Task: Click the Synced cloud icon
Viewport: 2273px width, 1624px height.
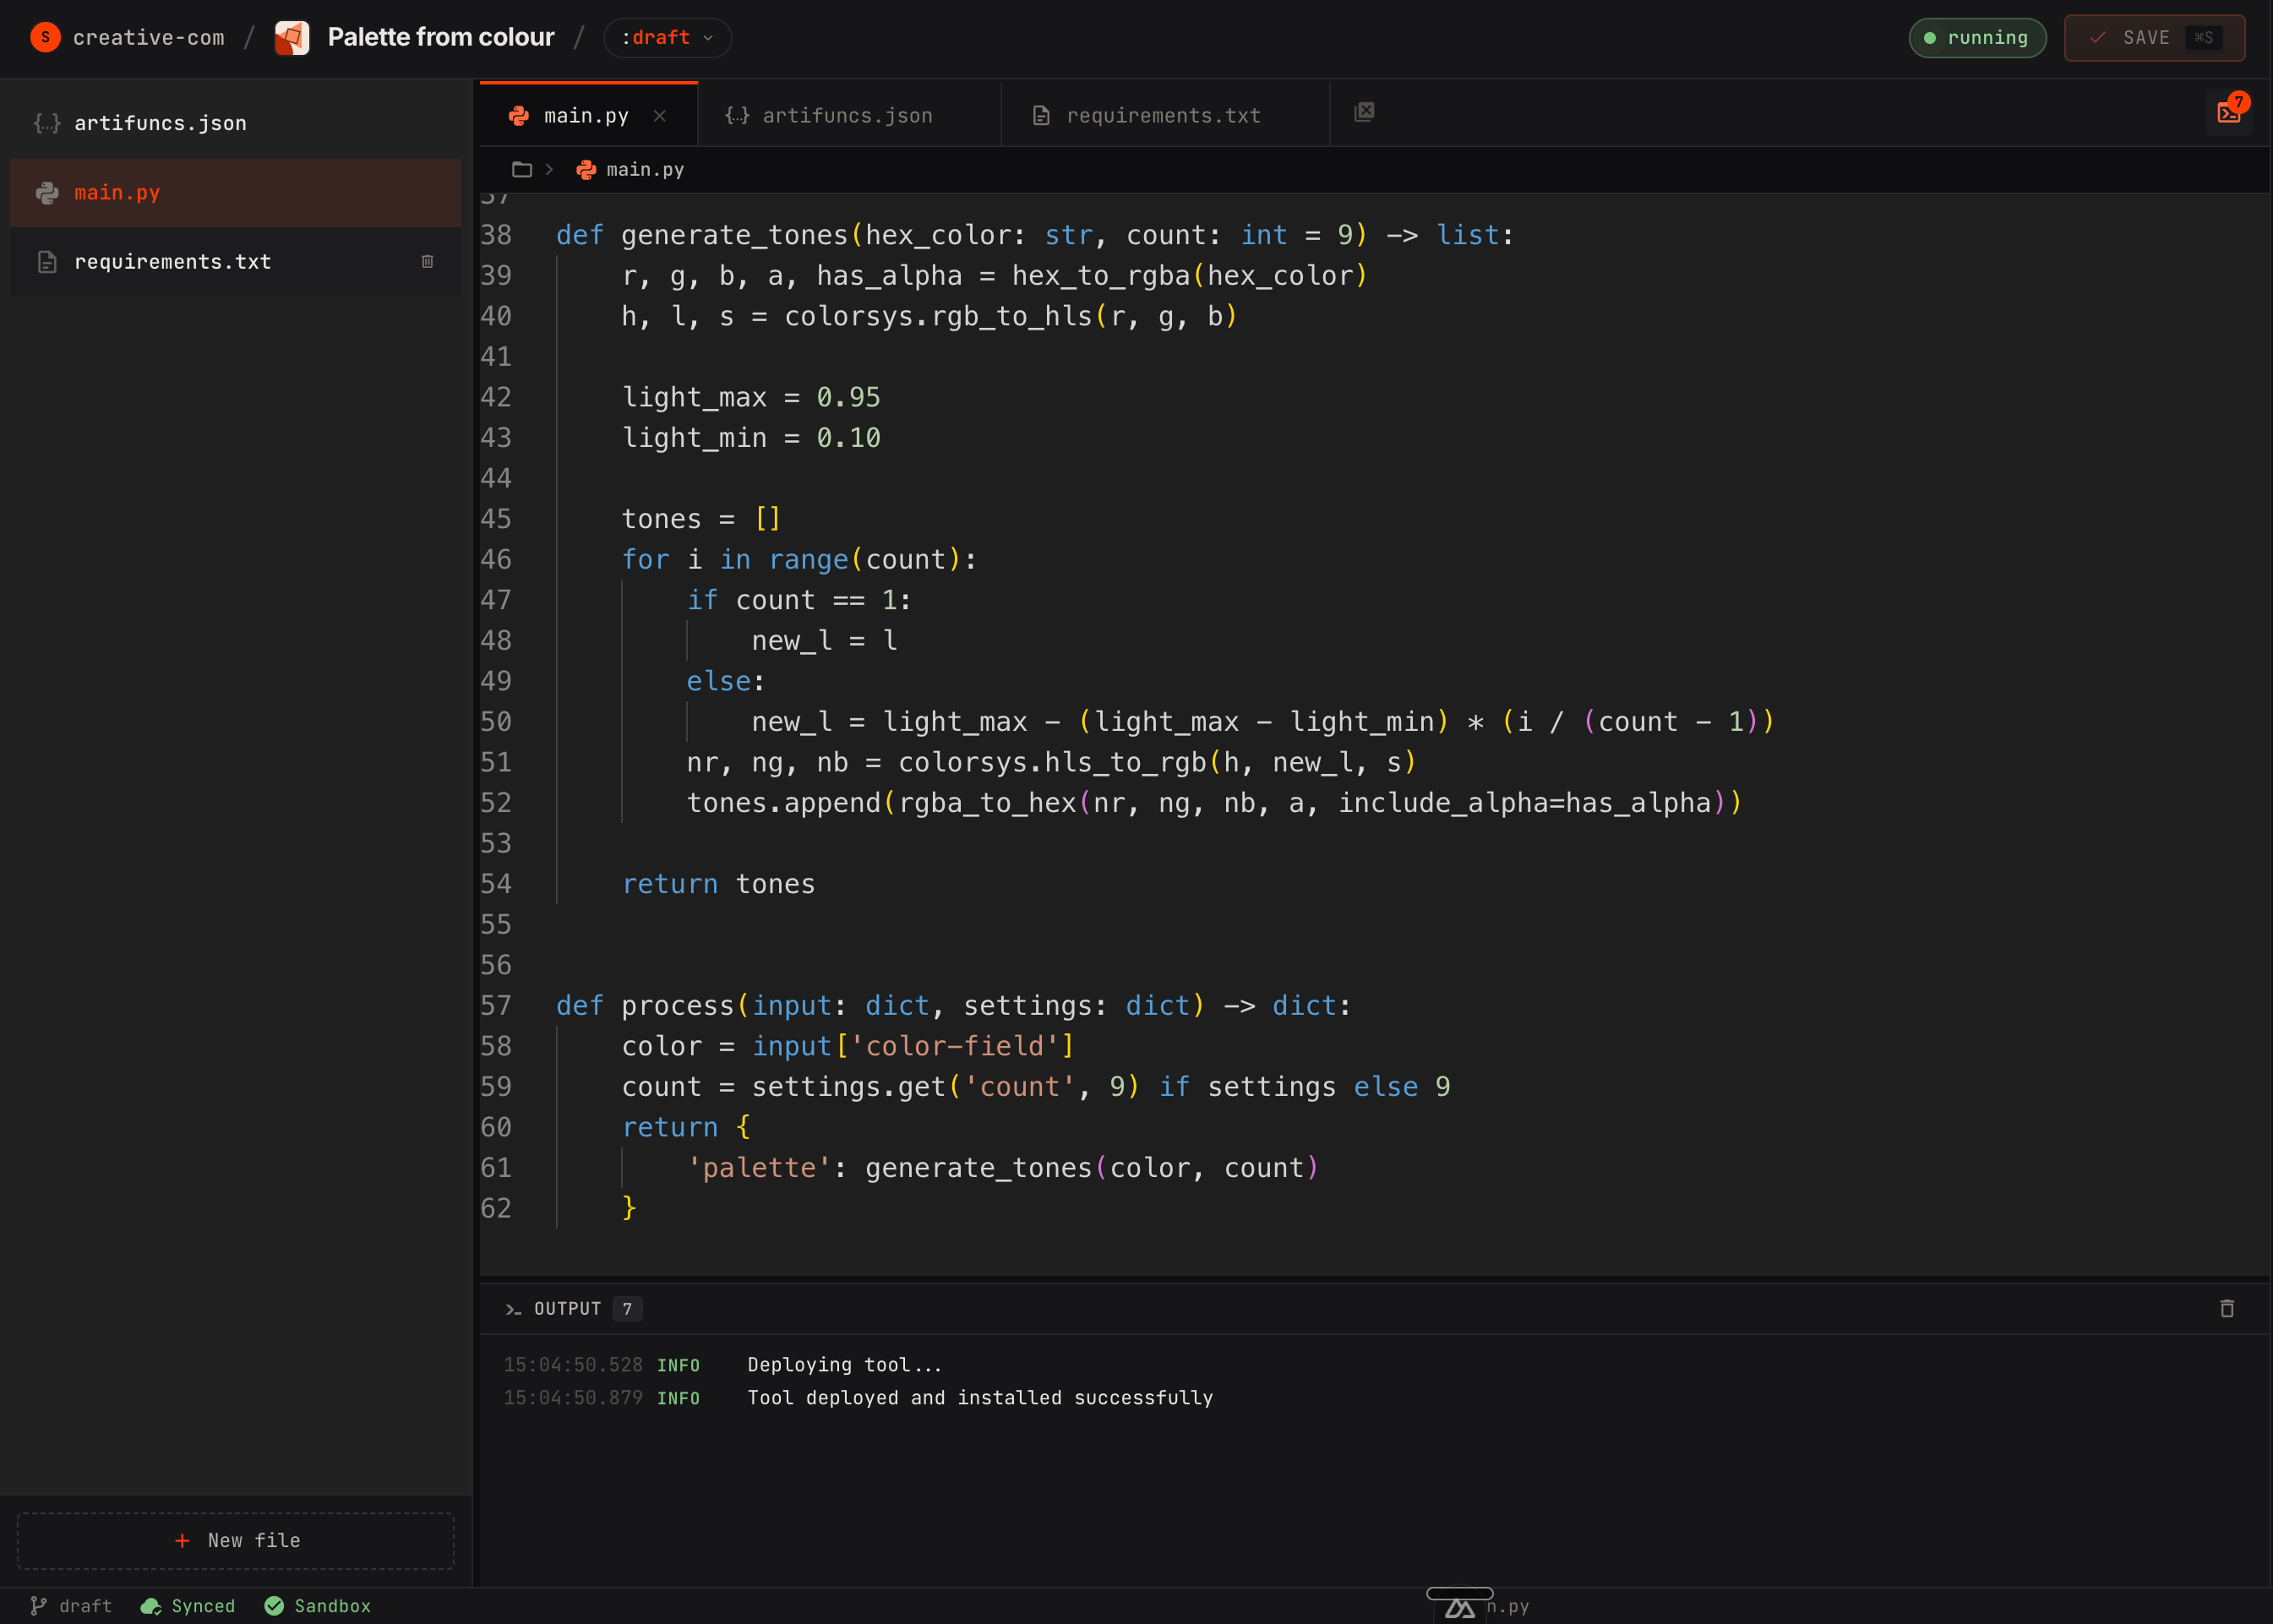Action: [151, 1605]
